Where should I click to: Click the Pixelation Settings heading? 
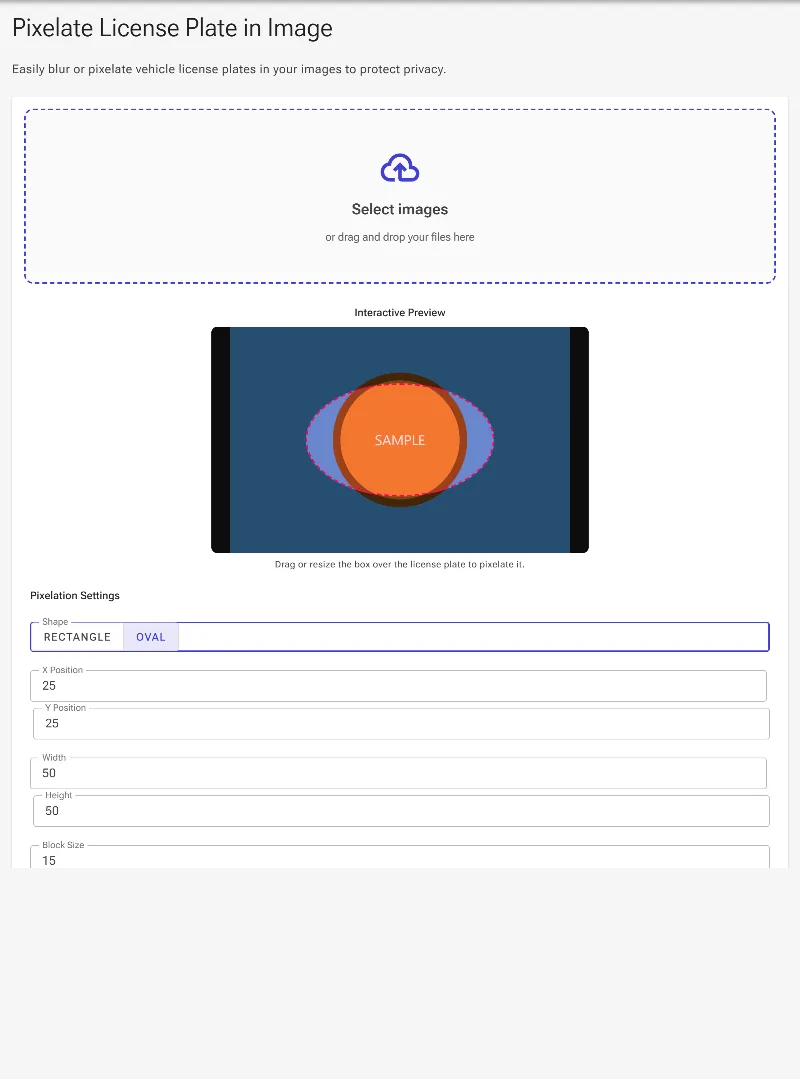(x=75, y=595)
